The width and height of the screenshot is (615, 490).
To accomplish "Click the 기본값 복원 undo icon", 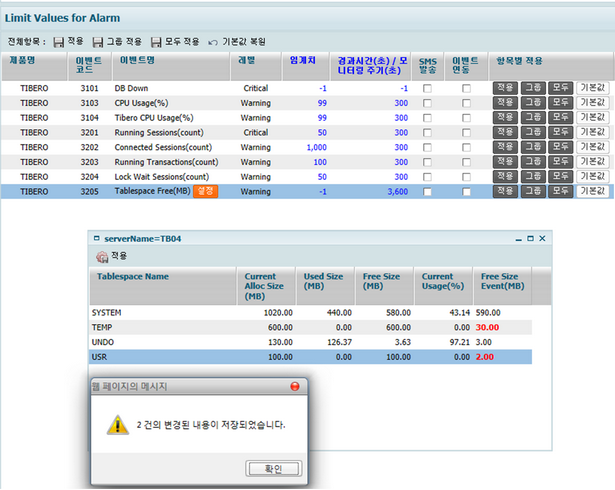I will point(213,42).
